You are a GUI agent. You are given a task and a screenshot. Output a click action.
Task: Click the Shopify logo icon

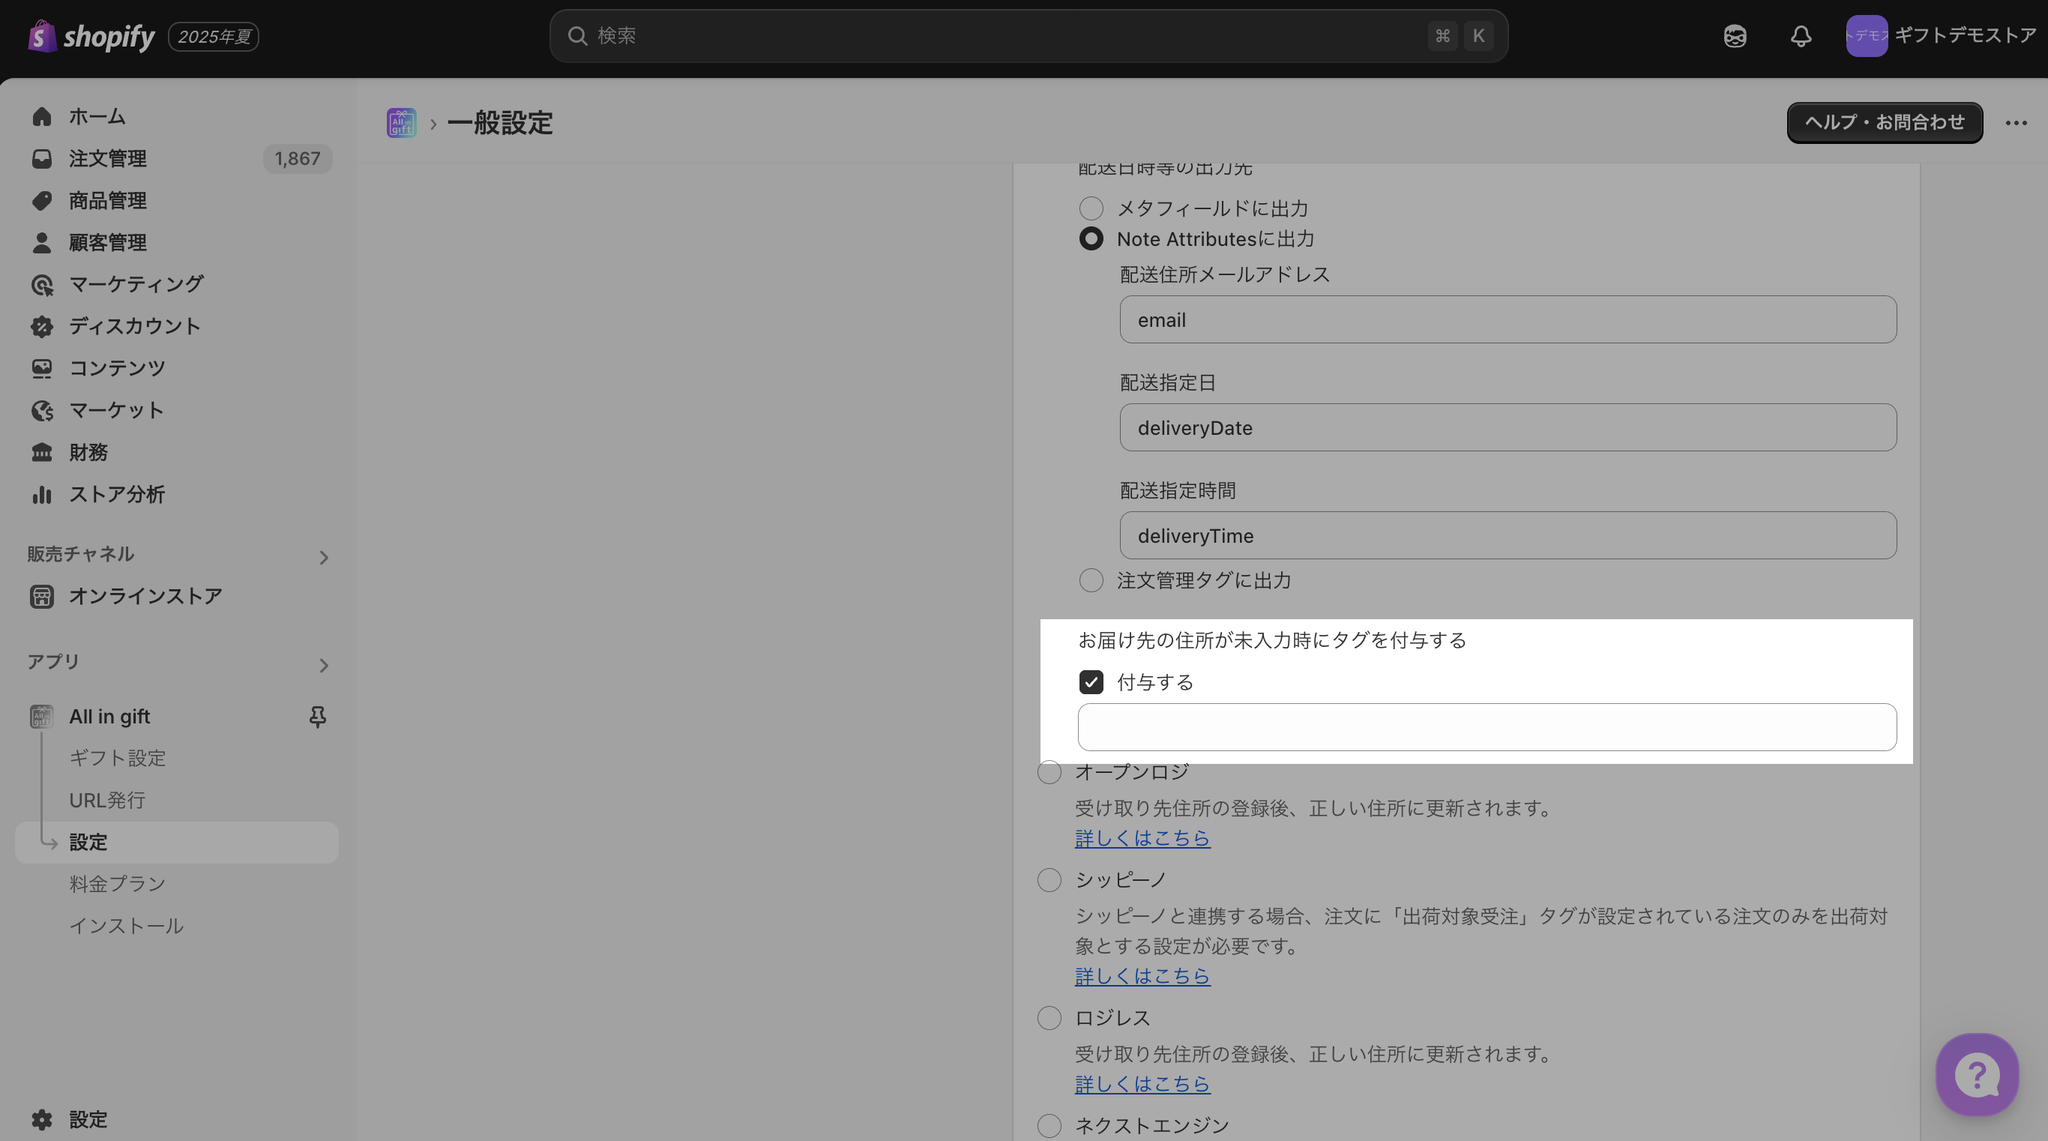click(41, 36)
